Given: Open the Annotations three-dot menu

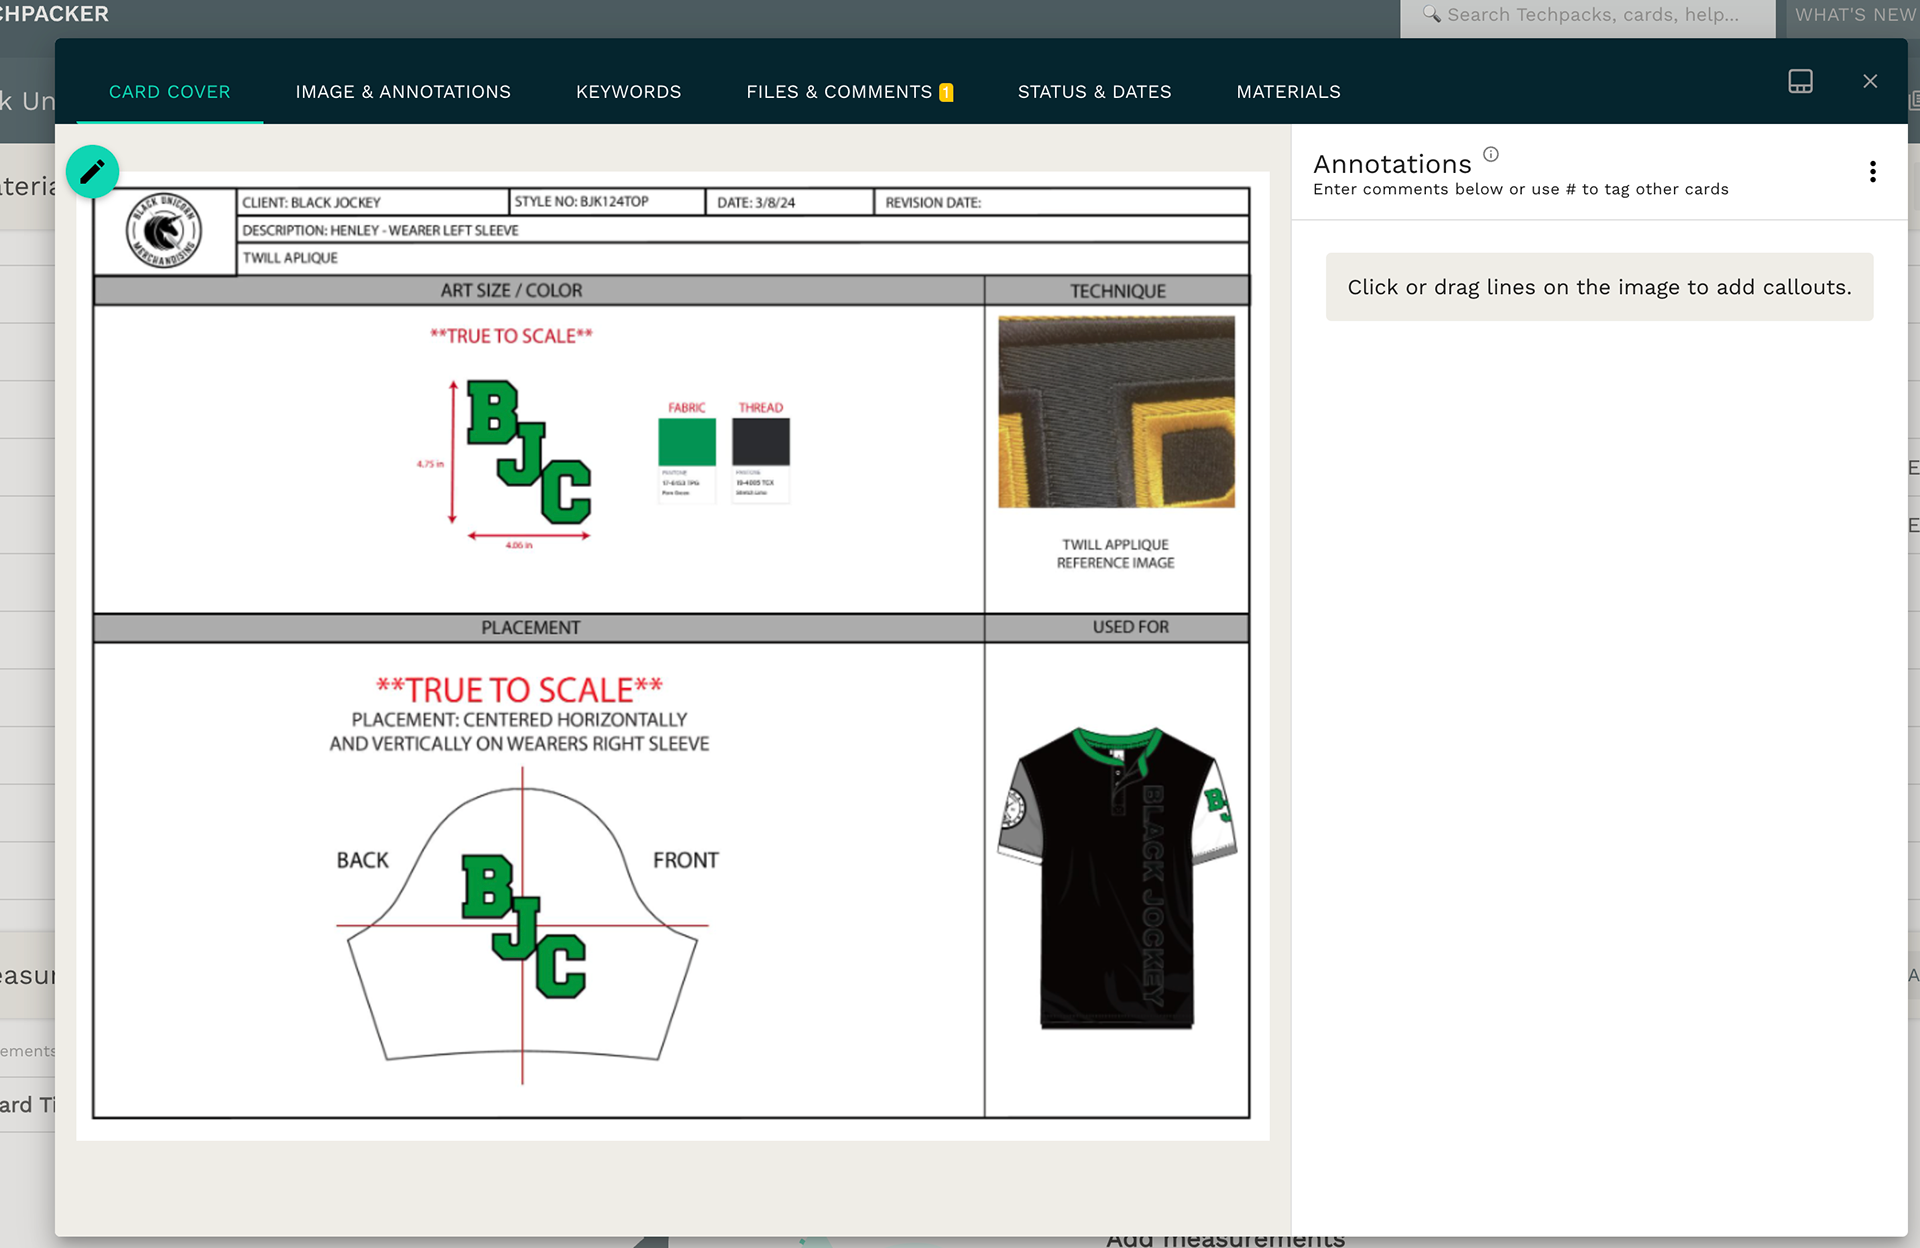Looking at the screenshot, I should (x=1872, y=172).
